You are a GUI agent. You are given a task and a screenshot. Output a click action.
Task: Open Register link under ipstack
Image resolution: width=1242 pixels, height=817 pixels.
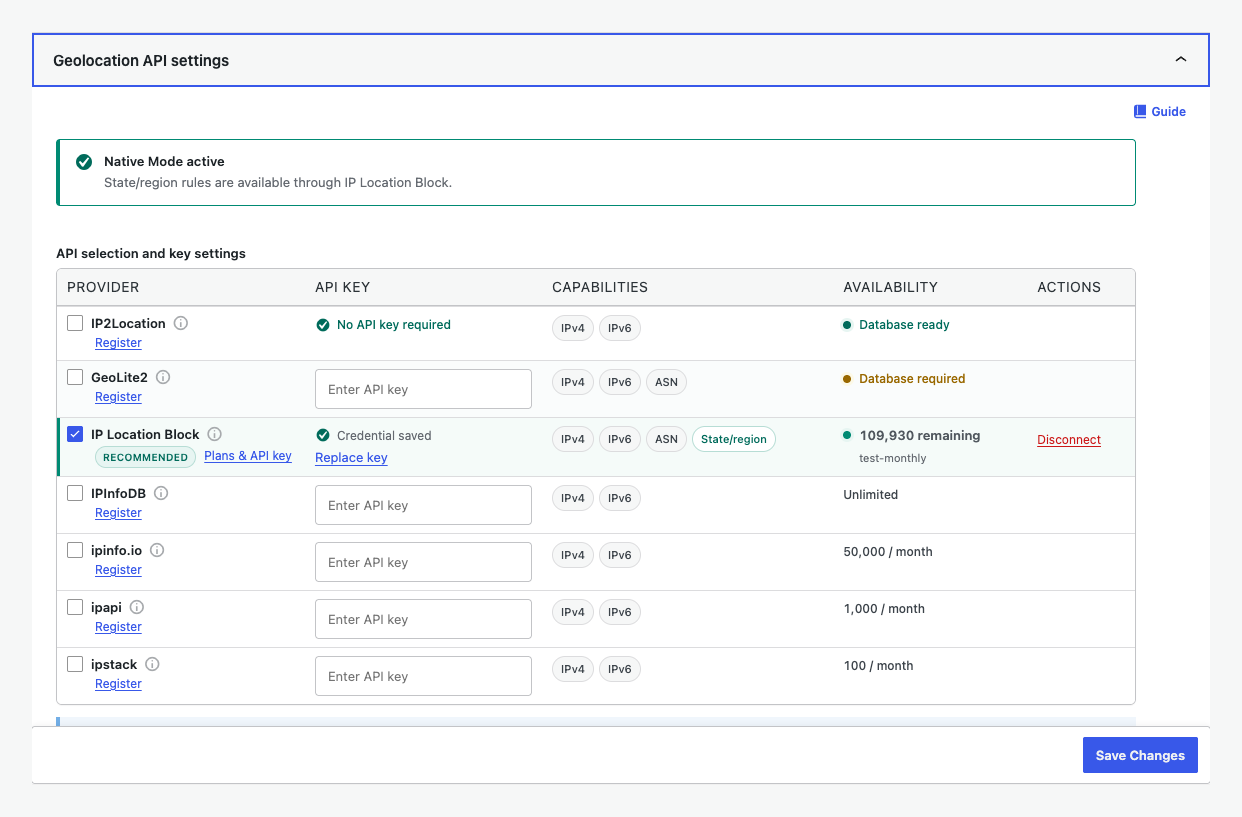pos(118,684)
